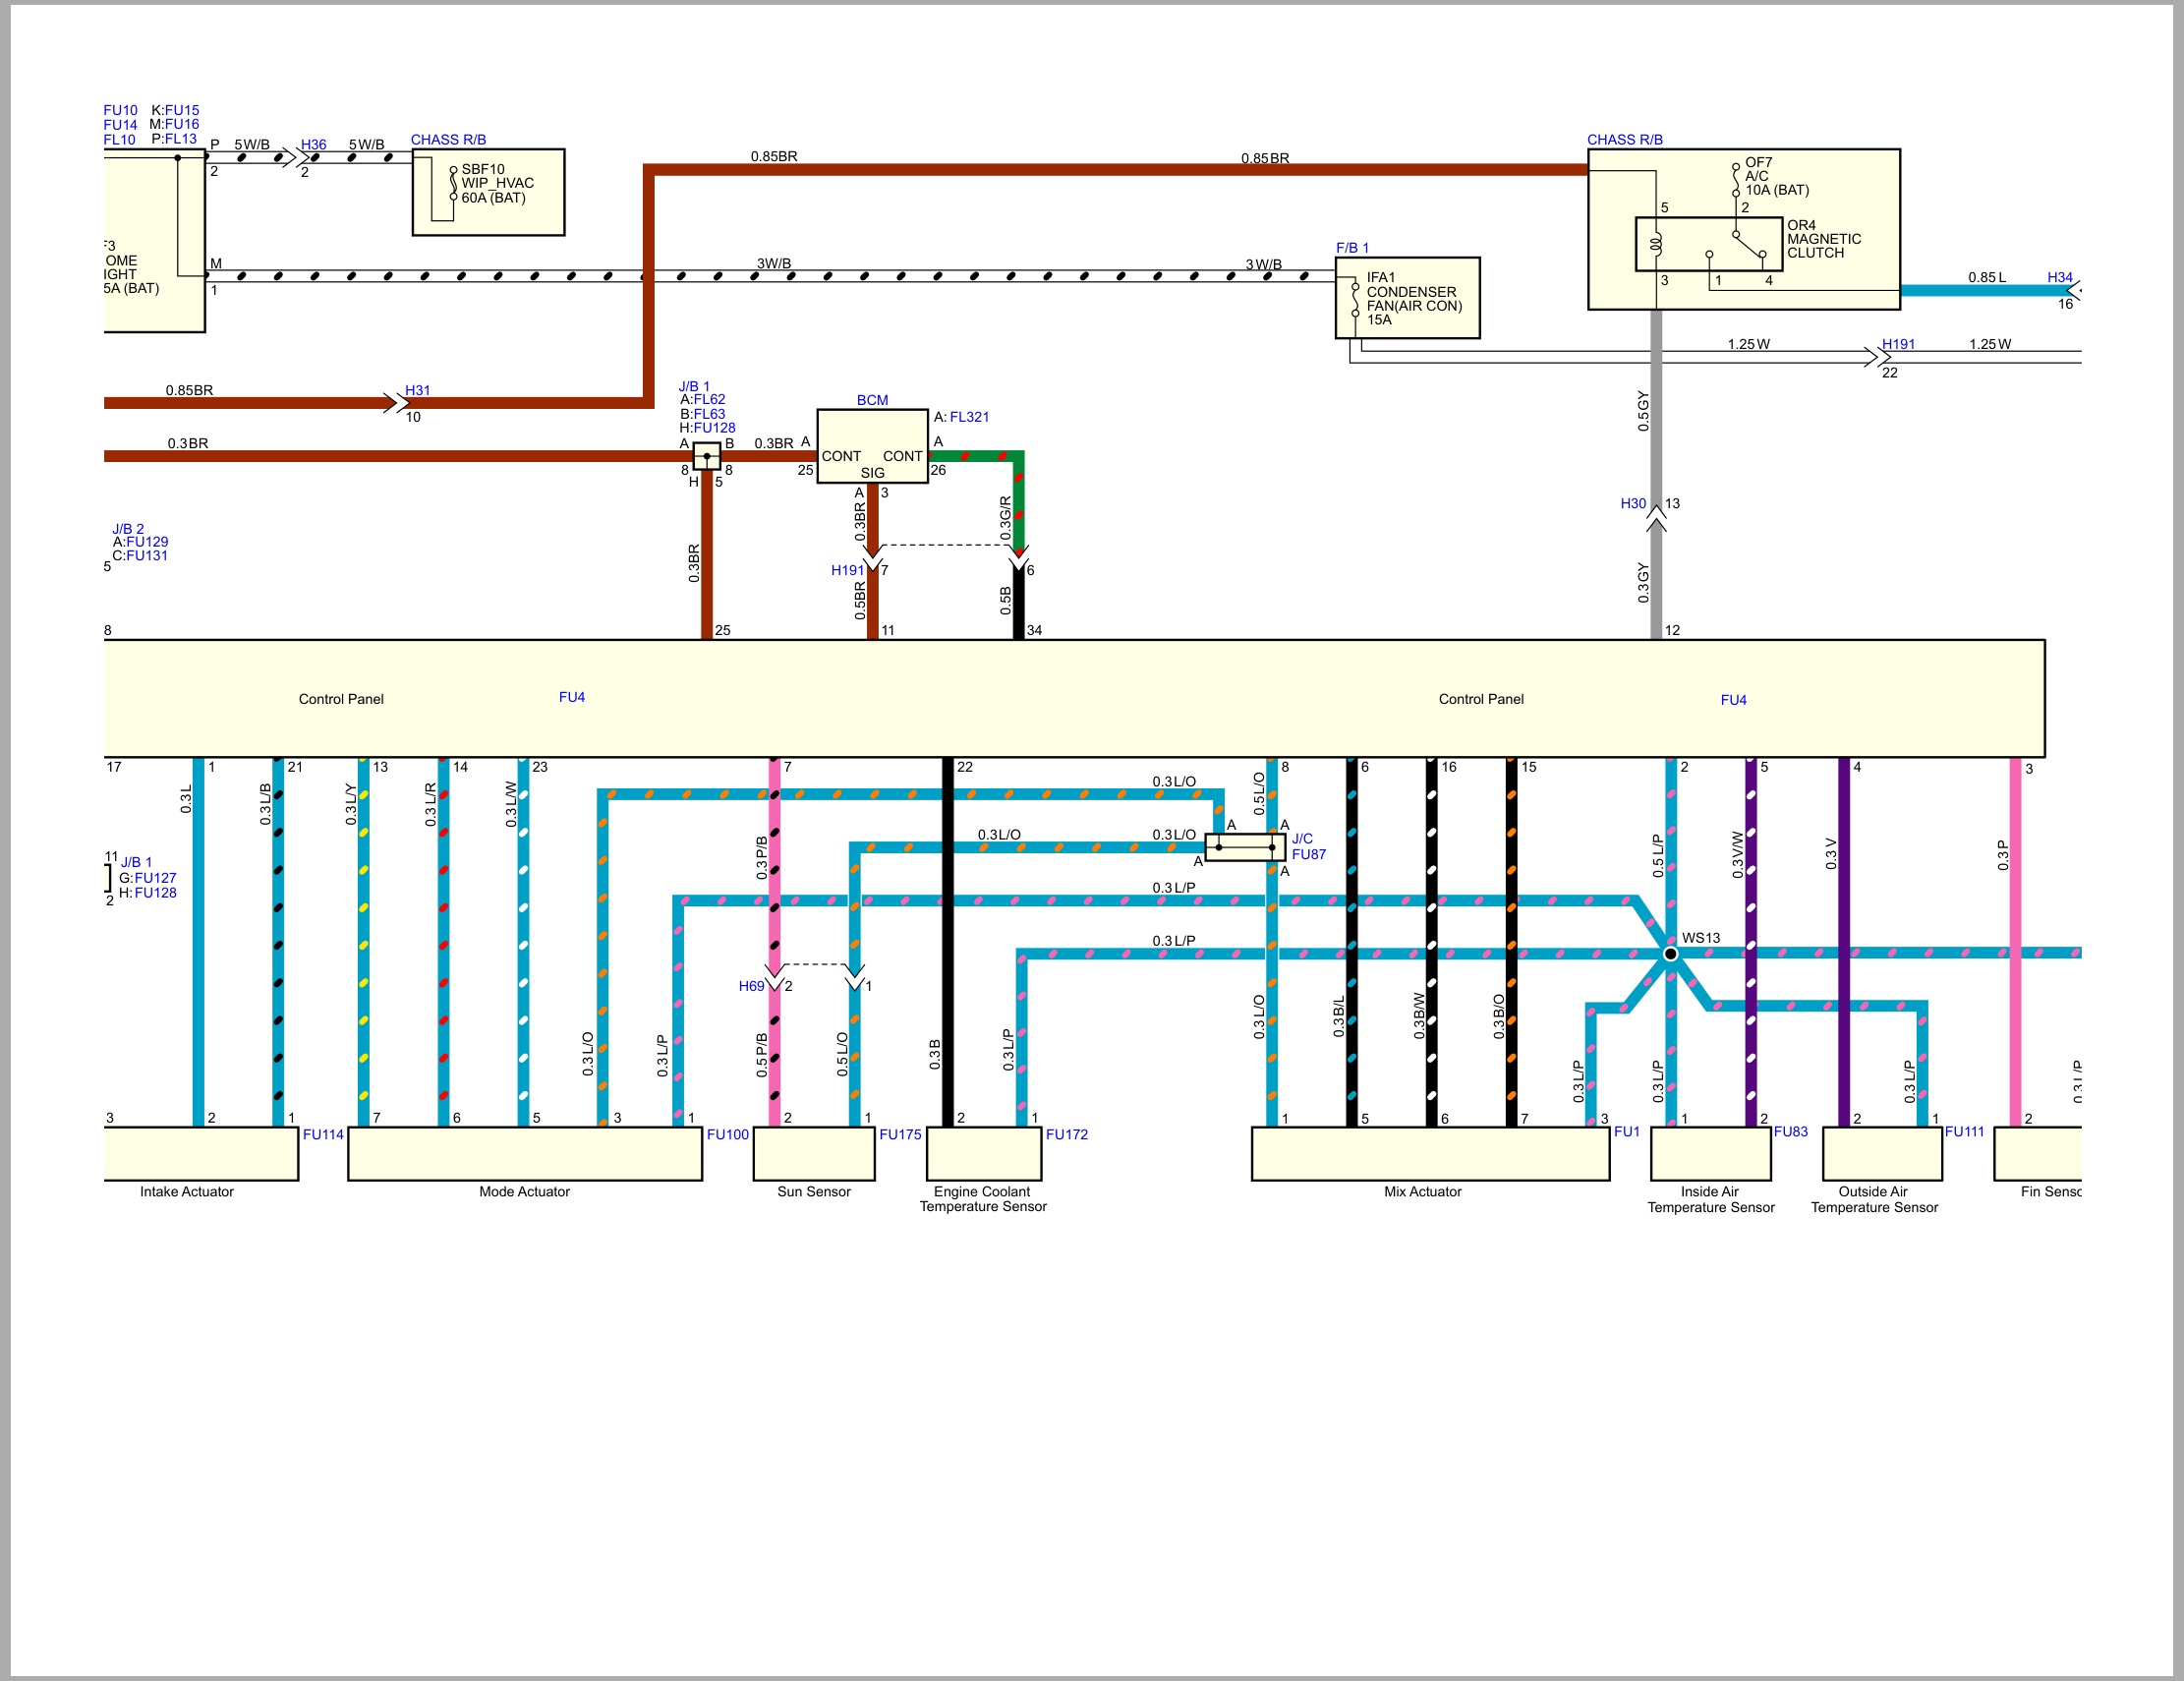2184x1681 pixels.
Task: Click the FU15 connector reference
Action: click(x=182, y=110)
